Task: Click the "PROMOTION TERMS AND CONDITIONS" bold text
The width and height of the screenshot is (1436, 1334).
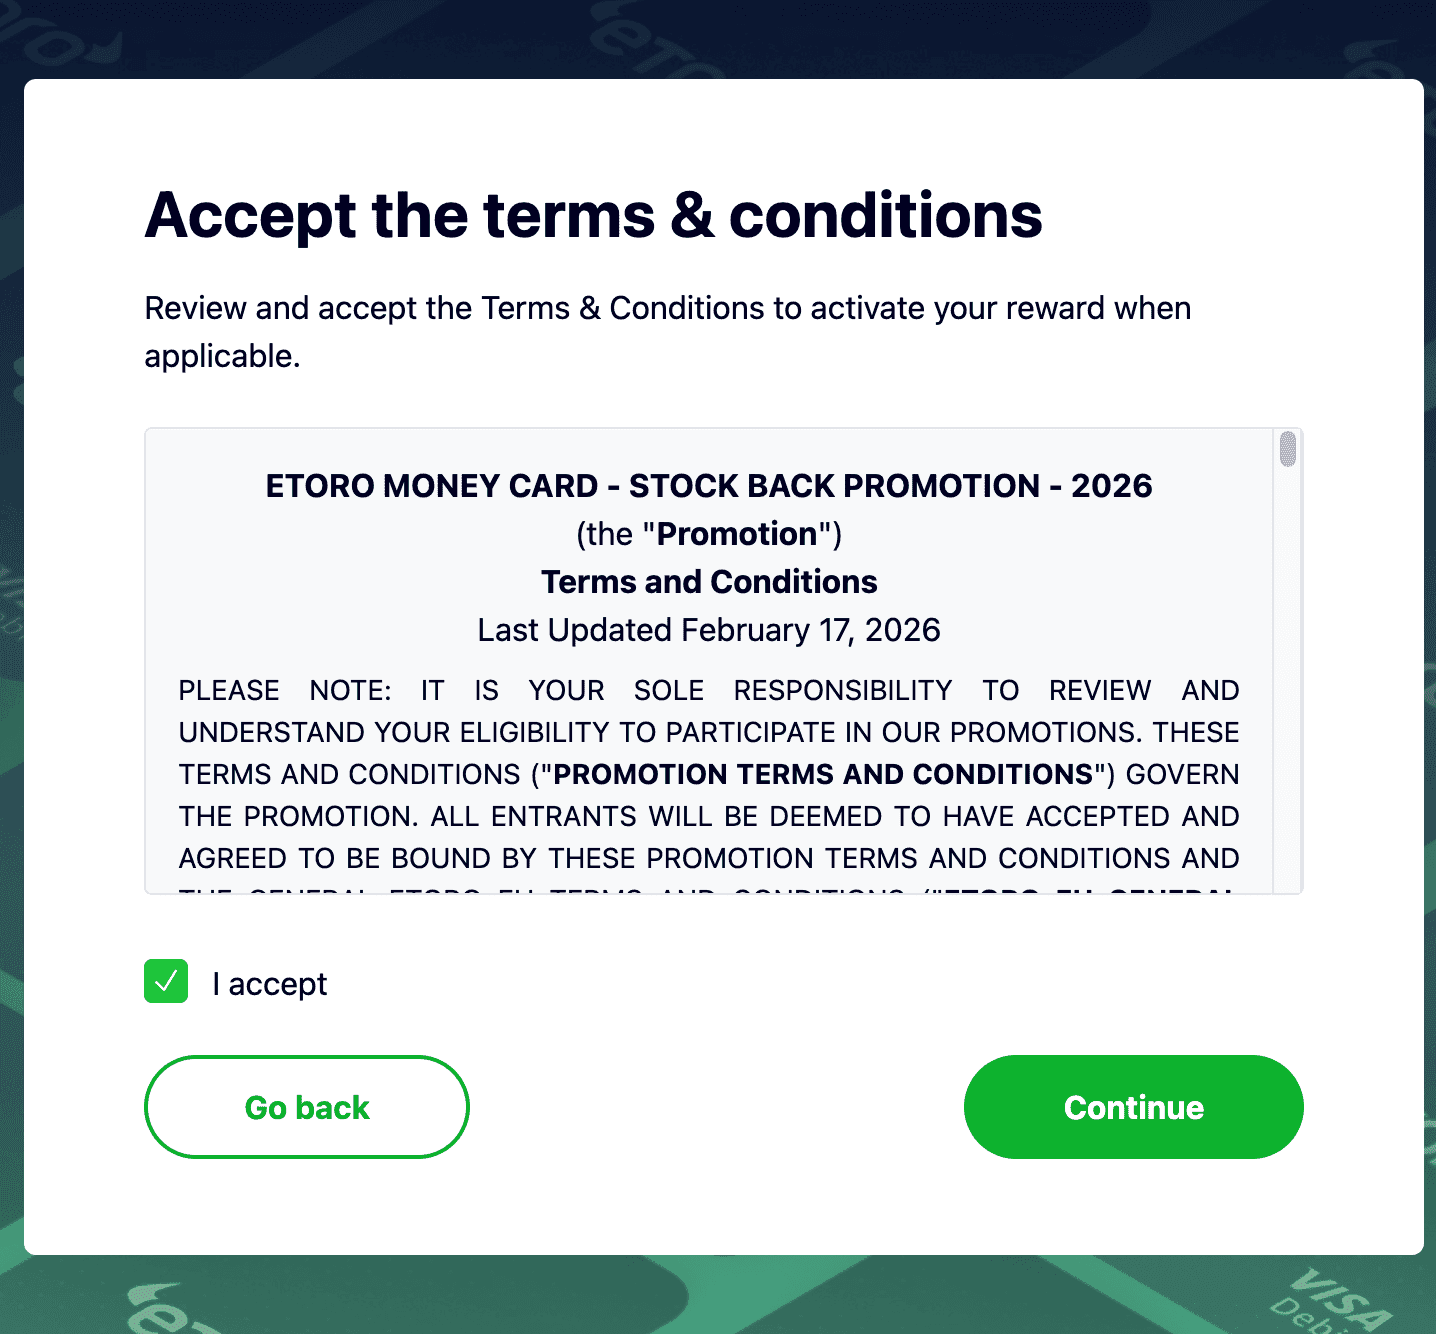Action: [x=822, y=774]
